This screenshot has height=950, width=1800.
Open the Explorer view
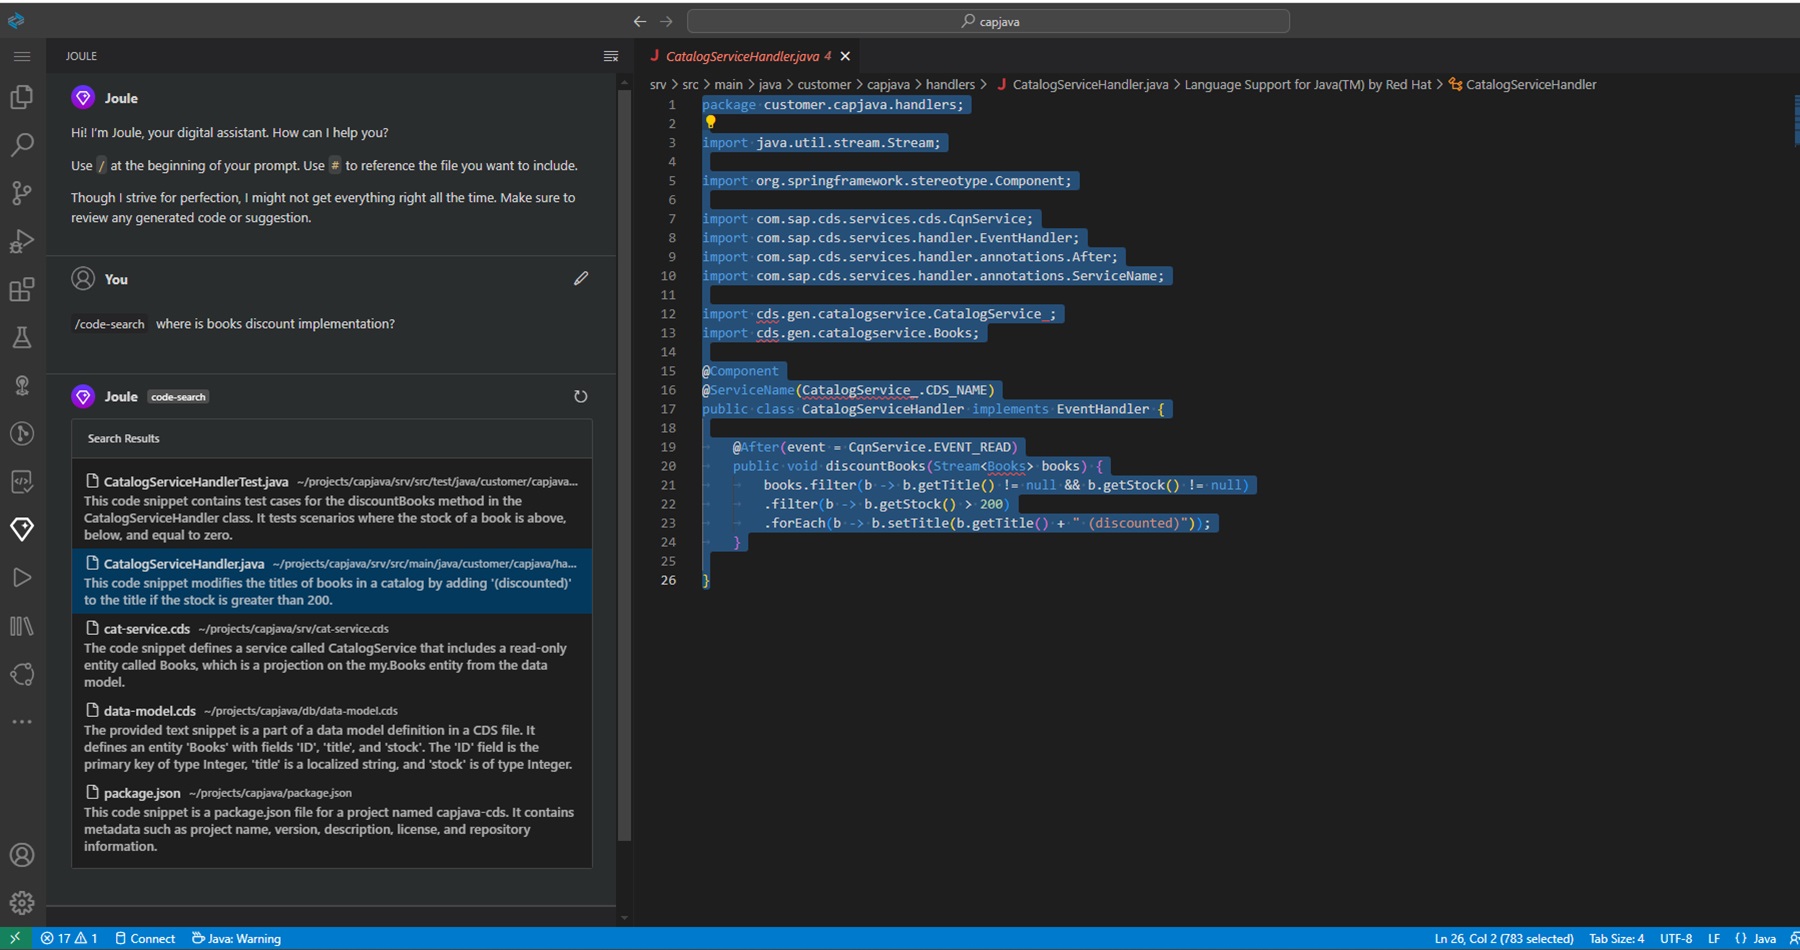[x=22, y=96]
